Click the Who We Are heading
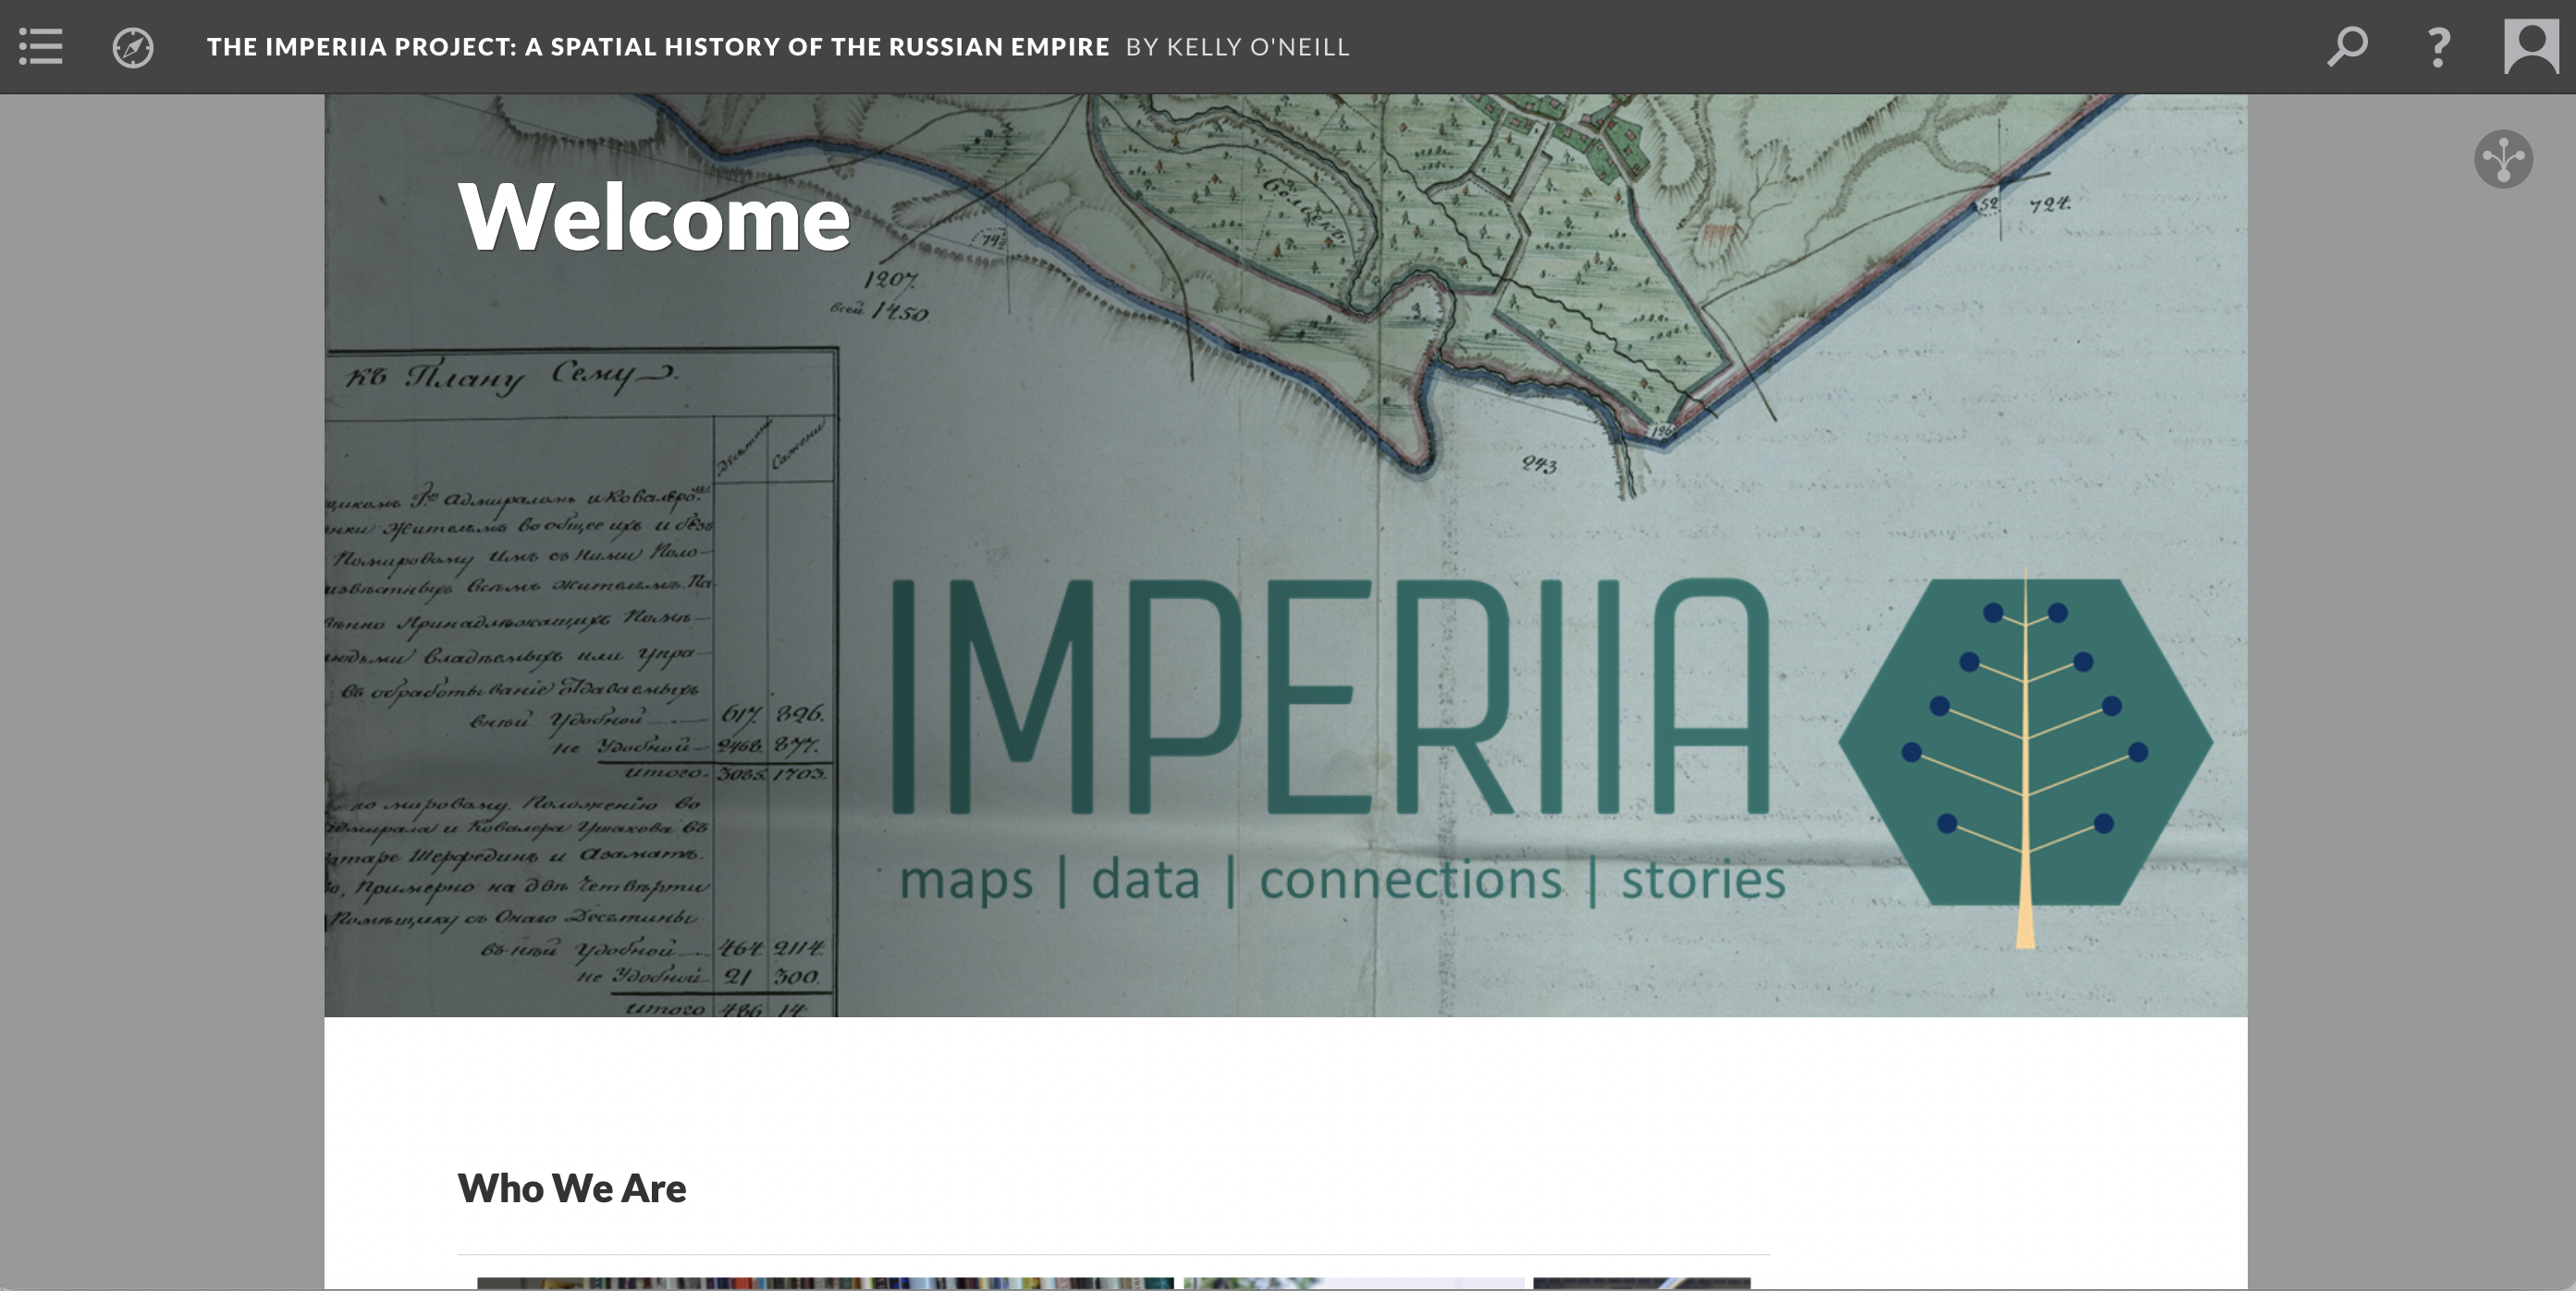 (571, 1188)
